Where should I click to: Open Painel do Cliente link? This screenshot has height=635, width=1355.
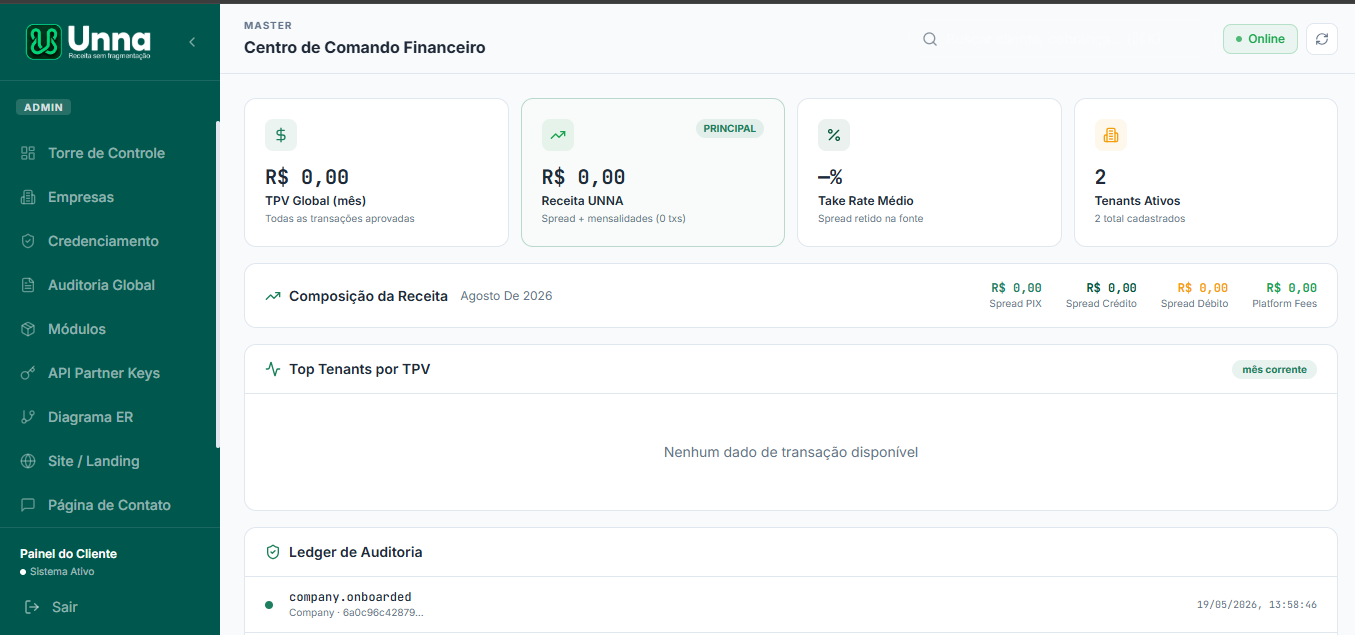click(x=68, y=554)
